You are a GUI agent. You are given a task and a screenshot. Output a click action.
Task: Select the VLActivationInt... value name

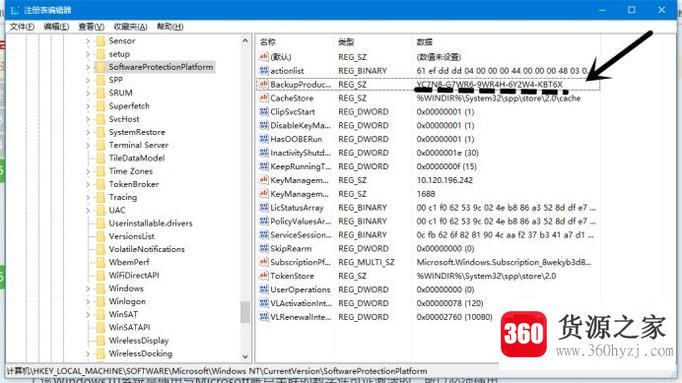click(301, 303)
